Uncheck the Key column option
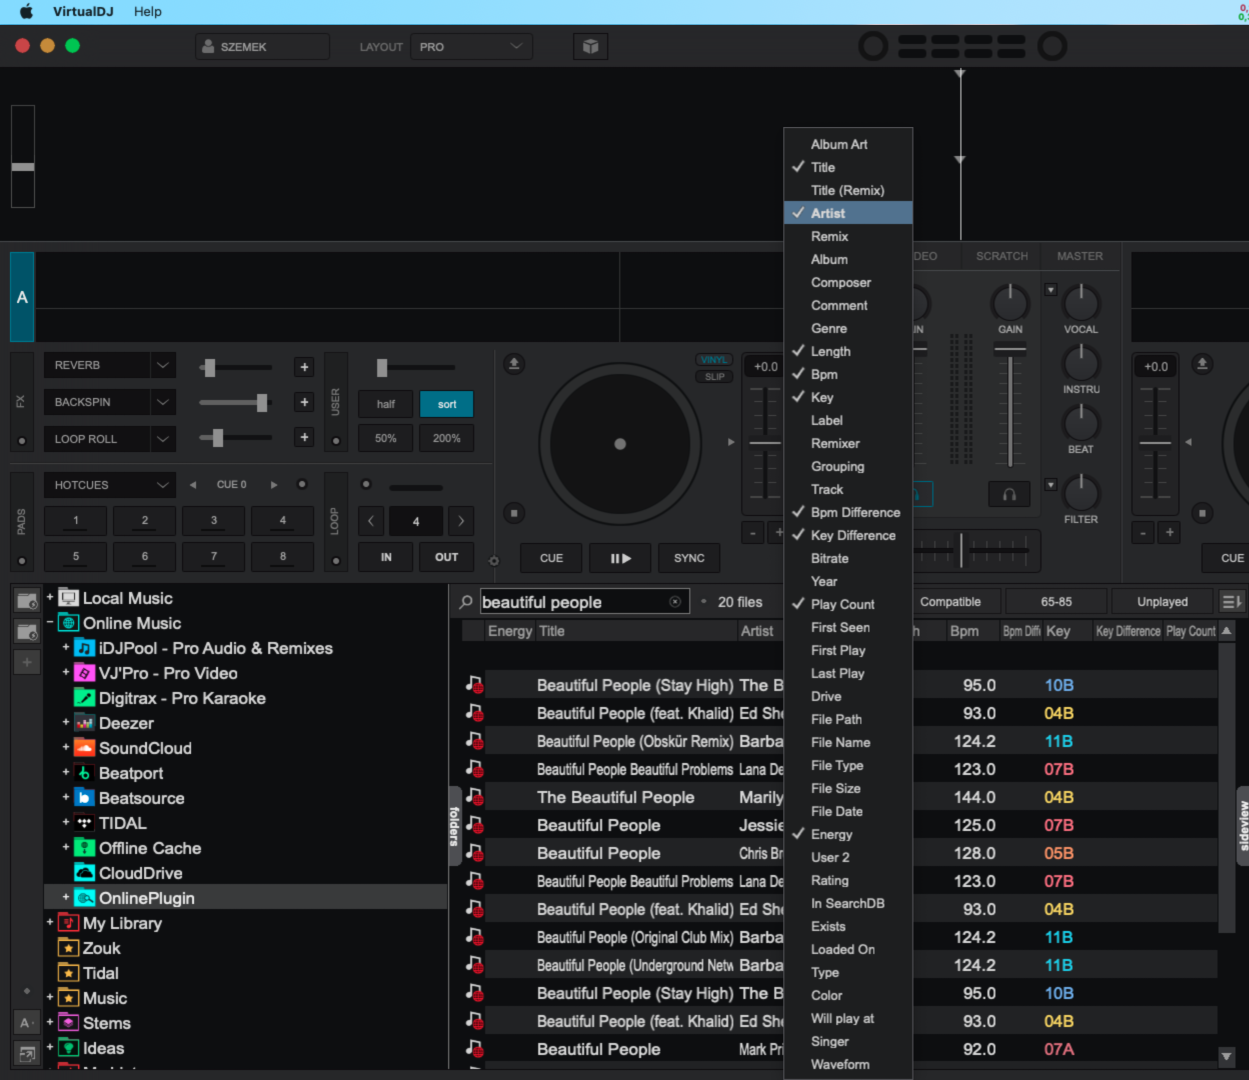The height and width of the screenshot is (1080, 1249). [x=848, y=397]
